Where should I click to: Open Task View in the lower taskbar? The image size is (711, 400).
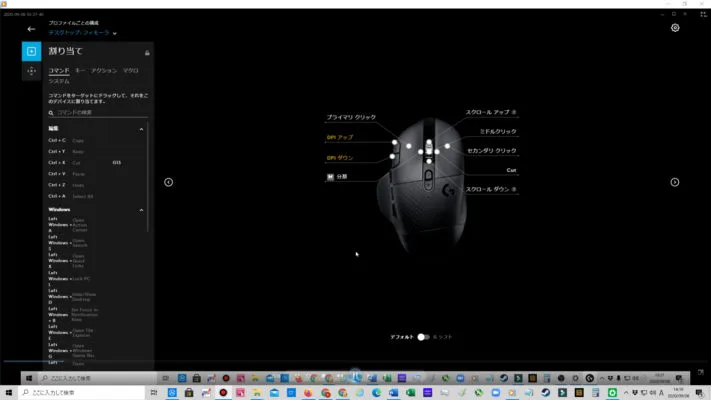[154, 393]
